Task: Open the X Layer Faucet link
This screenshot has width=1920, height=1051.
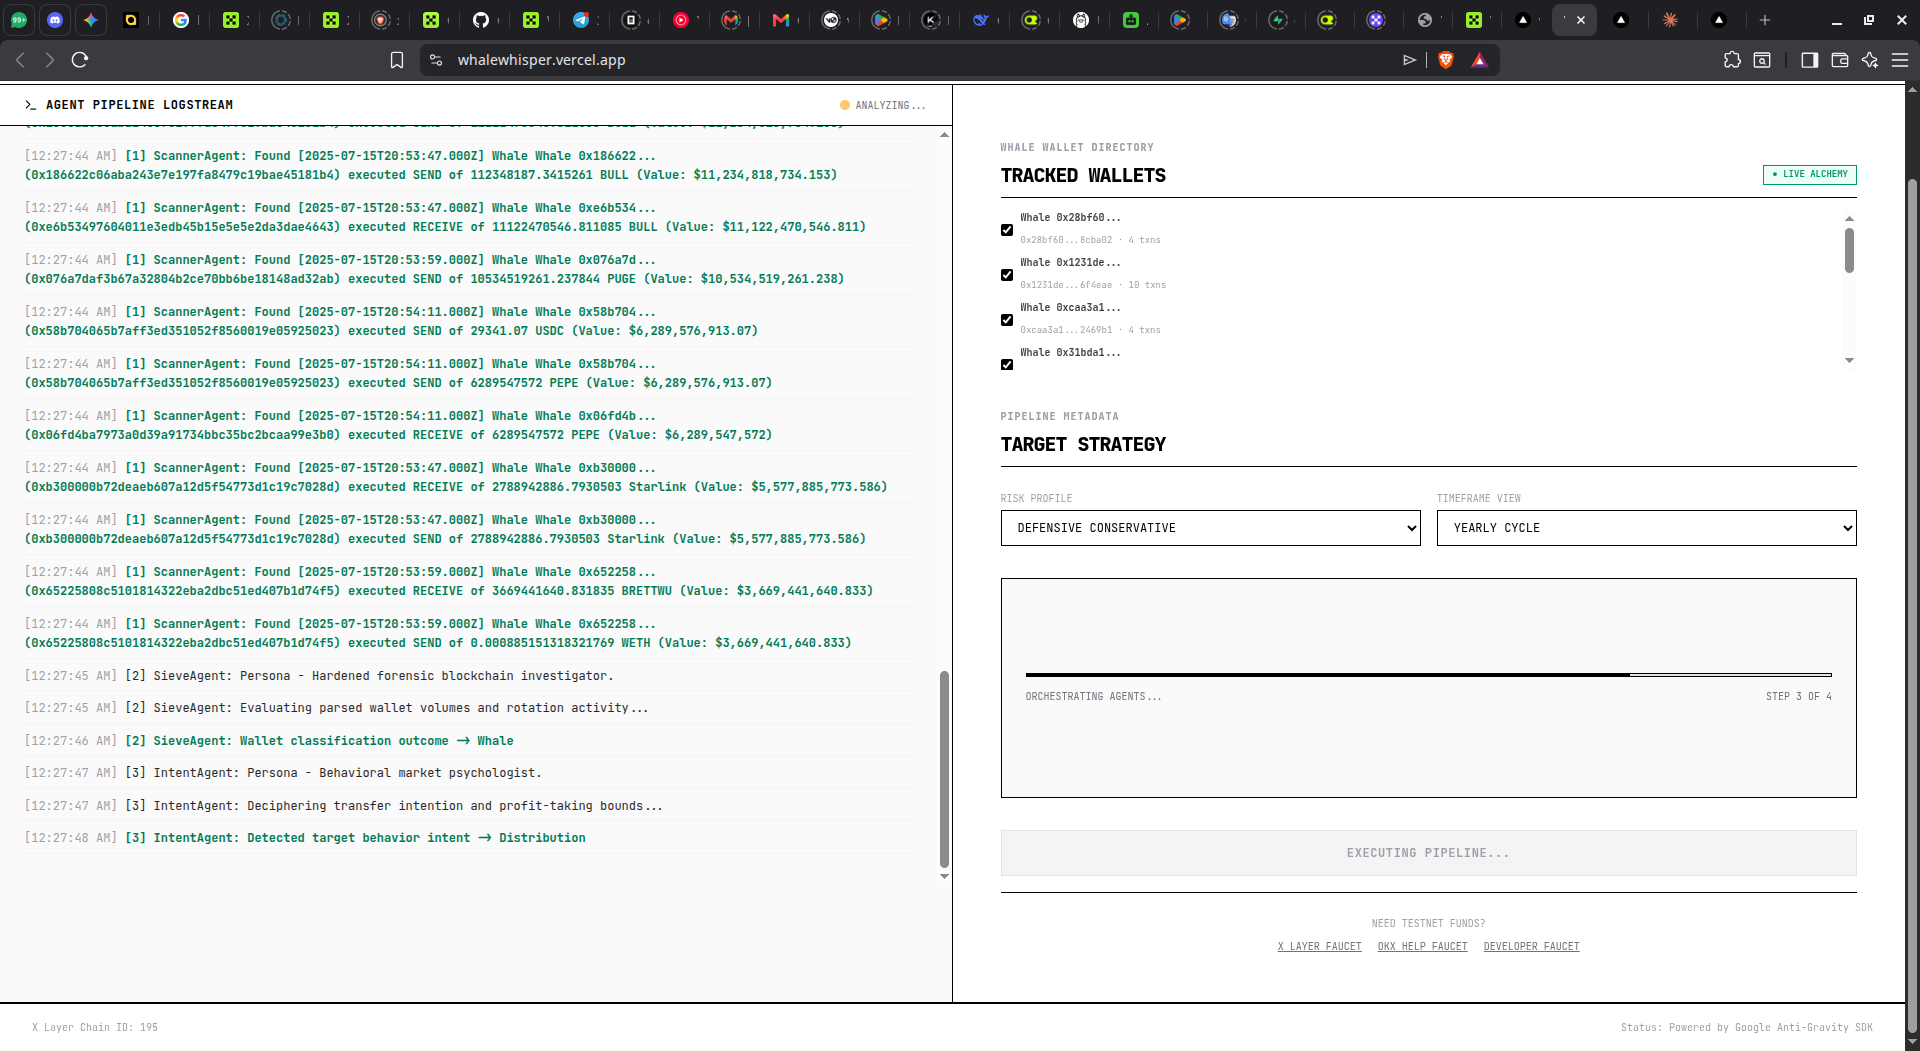Action: [x=1319, y=946]
